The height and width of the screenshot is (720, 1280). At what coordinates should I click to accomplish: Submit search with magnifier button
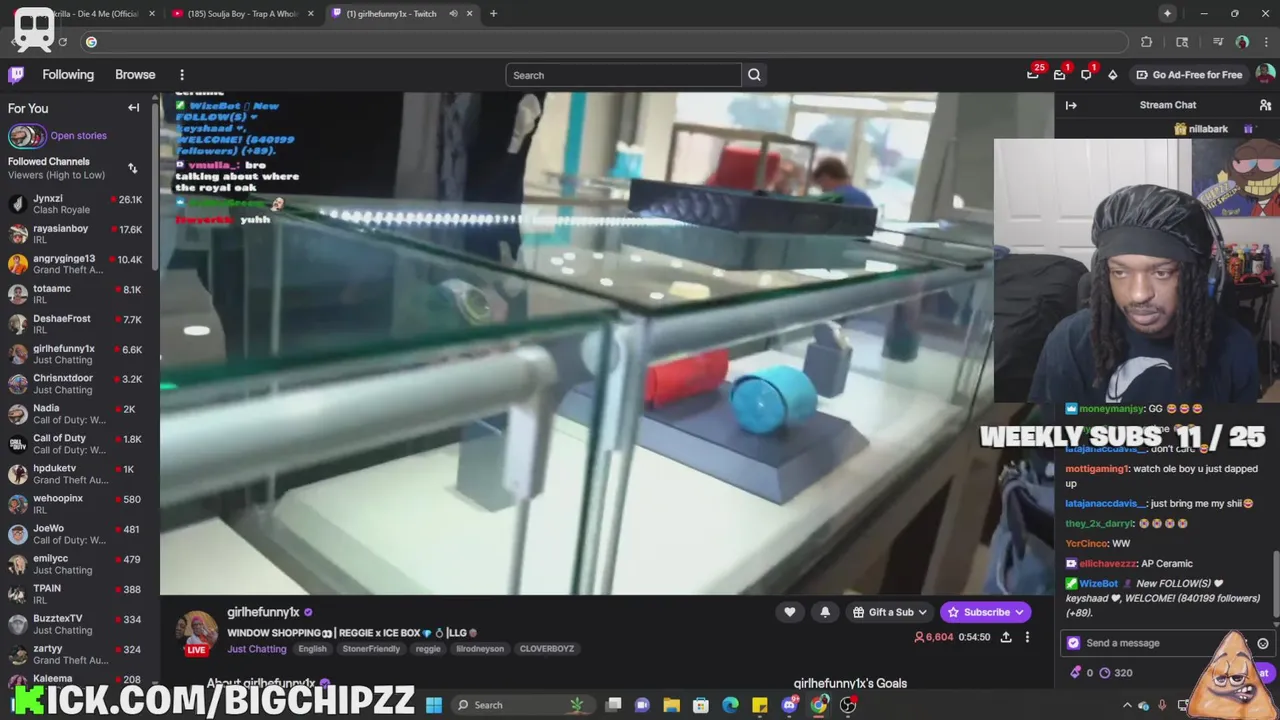pyautogui.click(x=754, y=75)
